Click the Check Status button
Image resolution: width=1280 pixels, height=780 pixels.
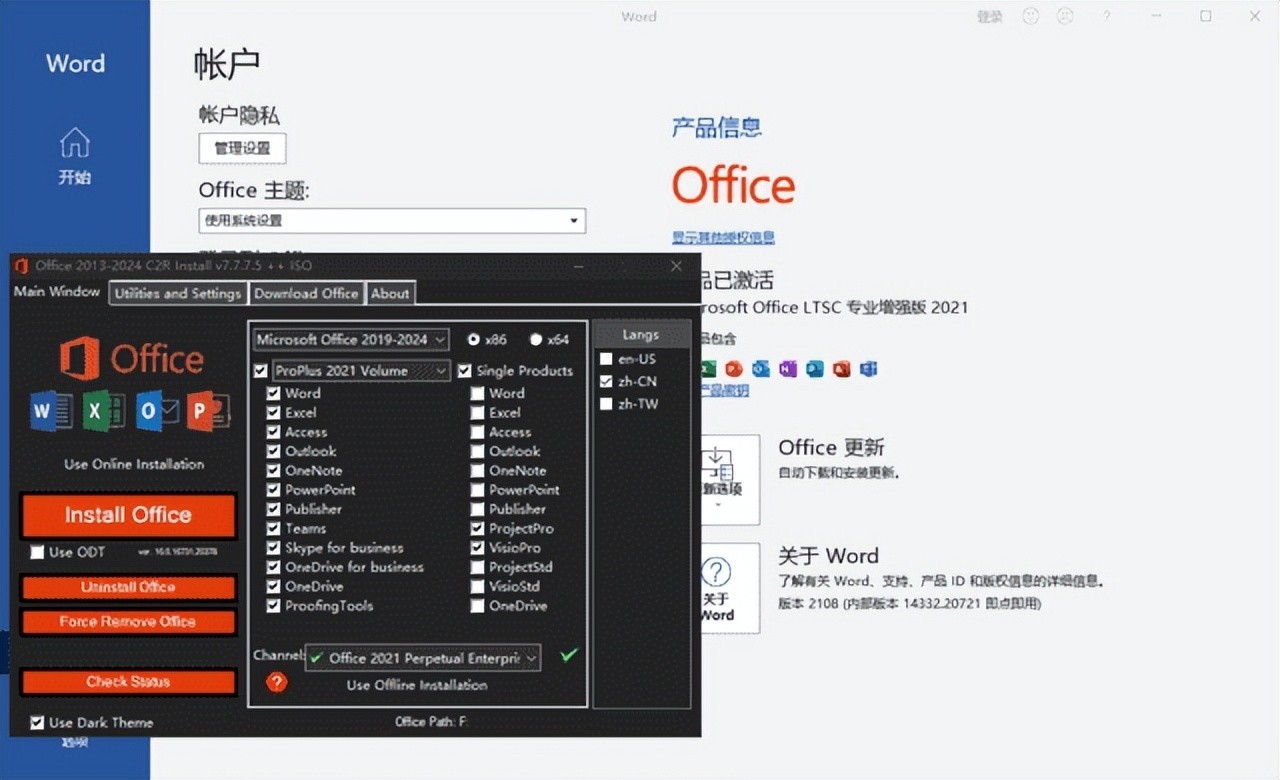(128, 681)
